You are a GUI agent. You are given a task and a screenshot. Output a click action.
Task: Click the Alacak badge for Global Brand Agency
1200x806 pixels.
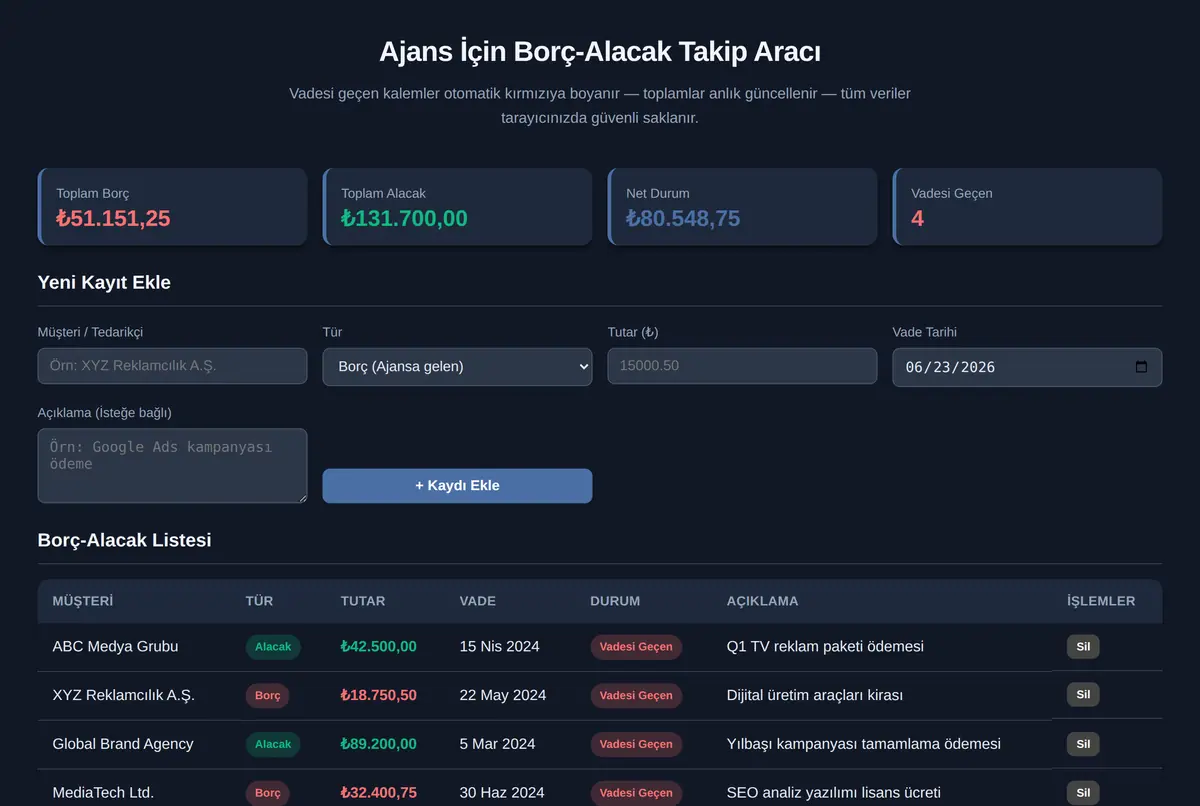273,744
